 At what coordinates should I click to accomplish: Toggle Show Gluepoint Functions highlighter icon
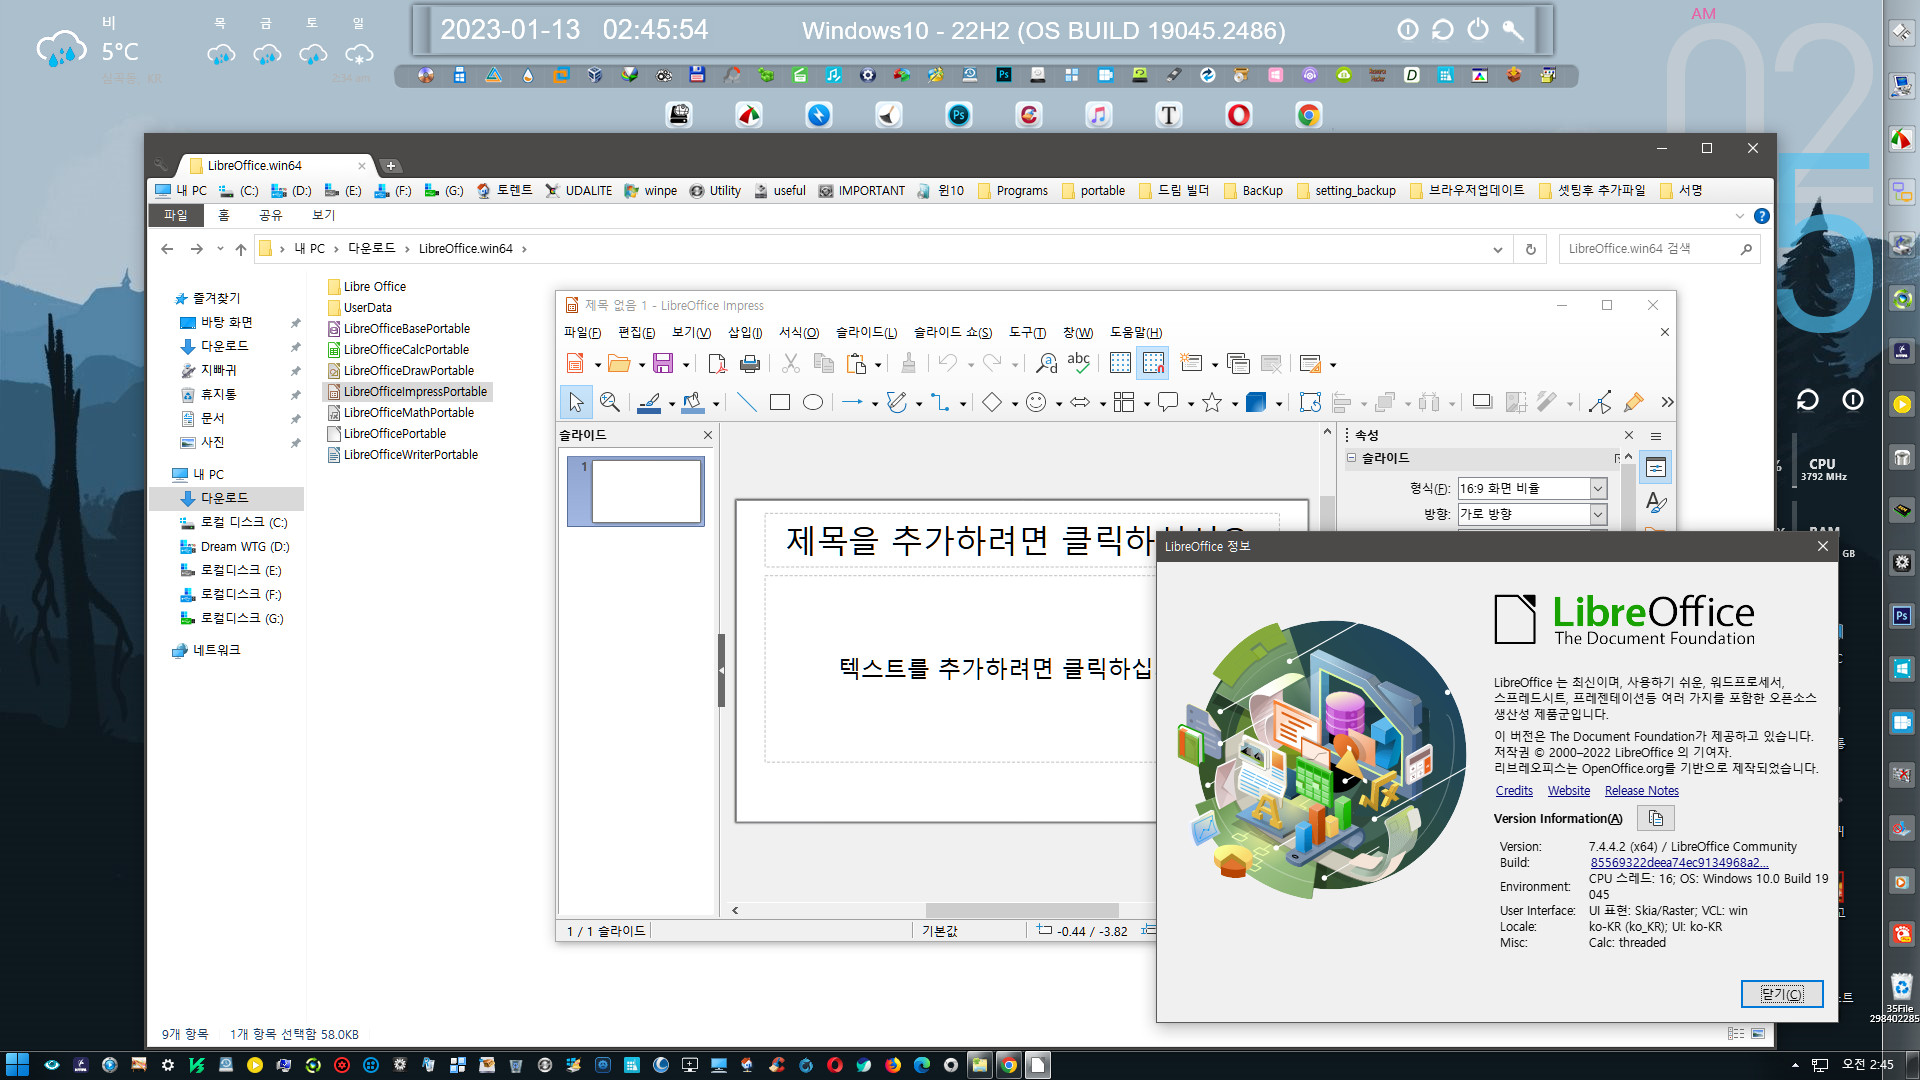point(1634,402)
